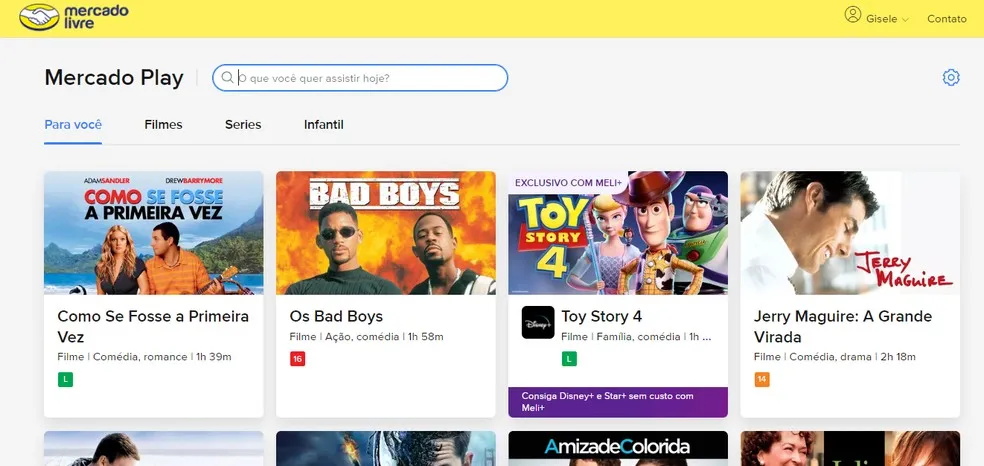Image resolution: width=984 pixels, height=466 pixels.
Task: Click the Disney+ logo on Toy Story 4
Action: (x=538, y=322)
